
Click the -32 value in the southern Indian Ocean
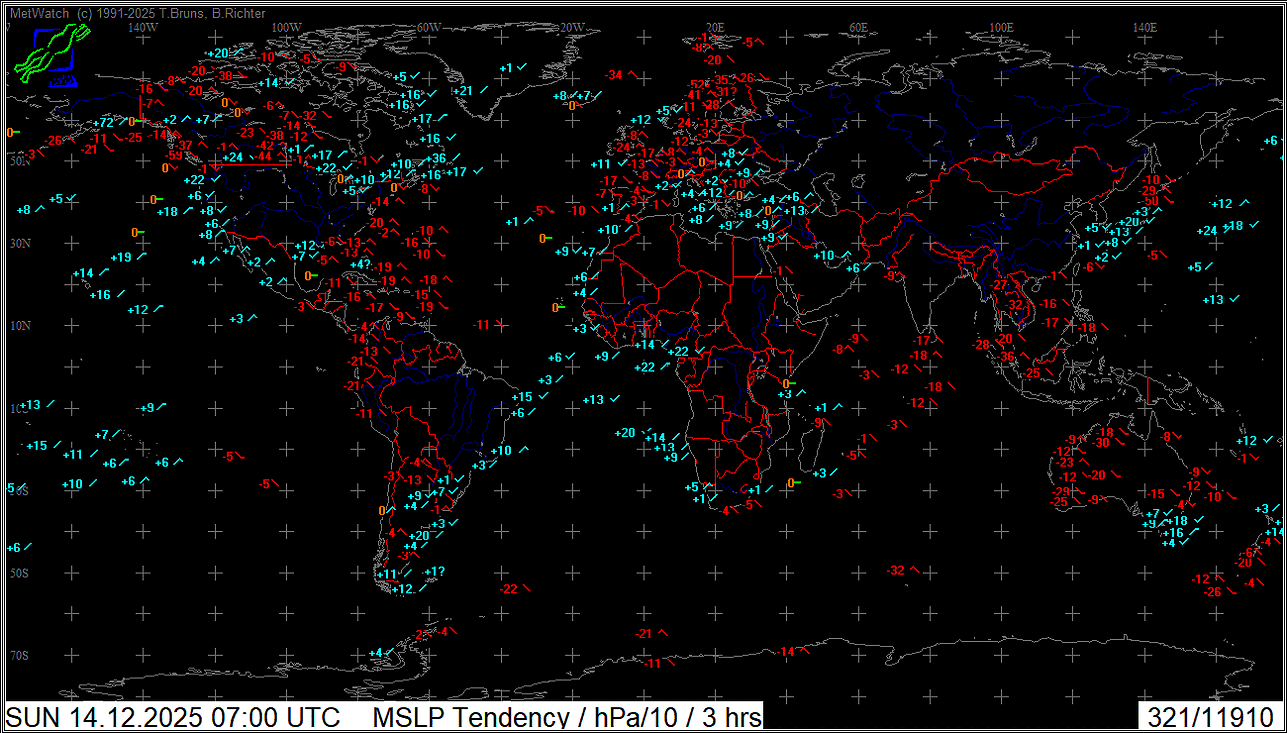895,570
